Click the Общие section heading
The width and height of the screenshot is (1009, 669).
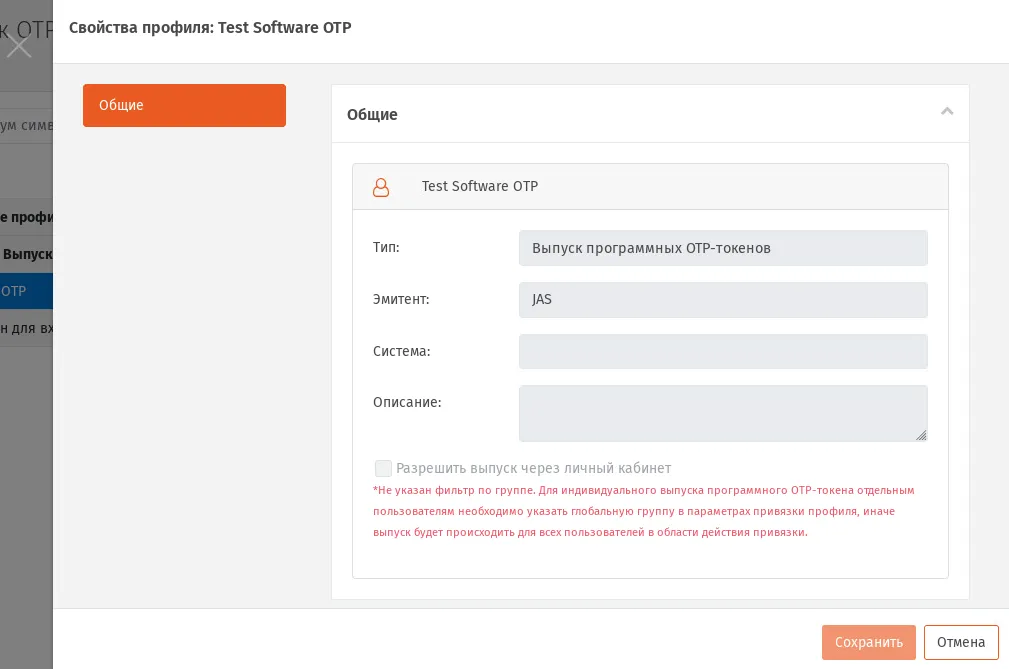pos(372,115)
